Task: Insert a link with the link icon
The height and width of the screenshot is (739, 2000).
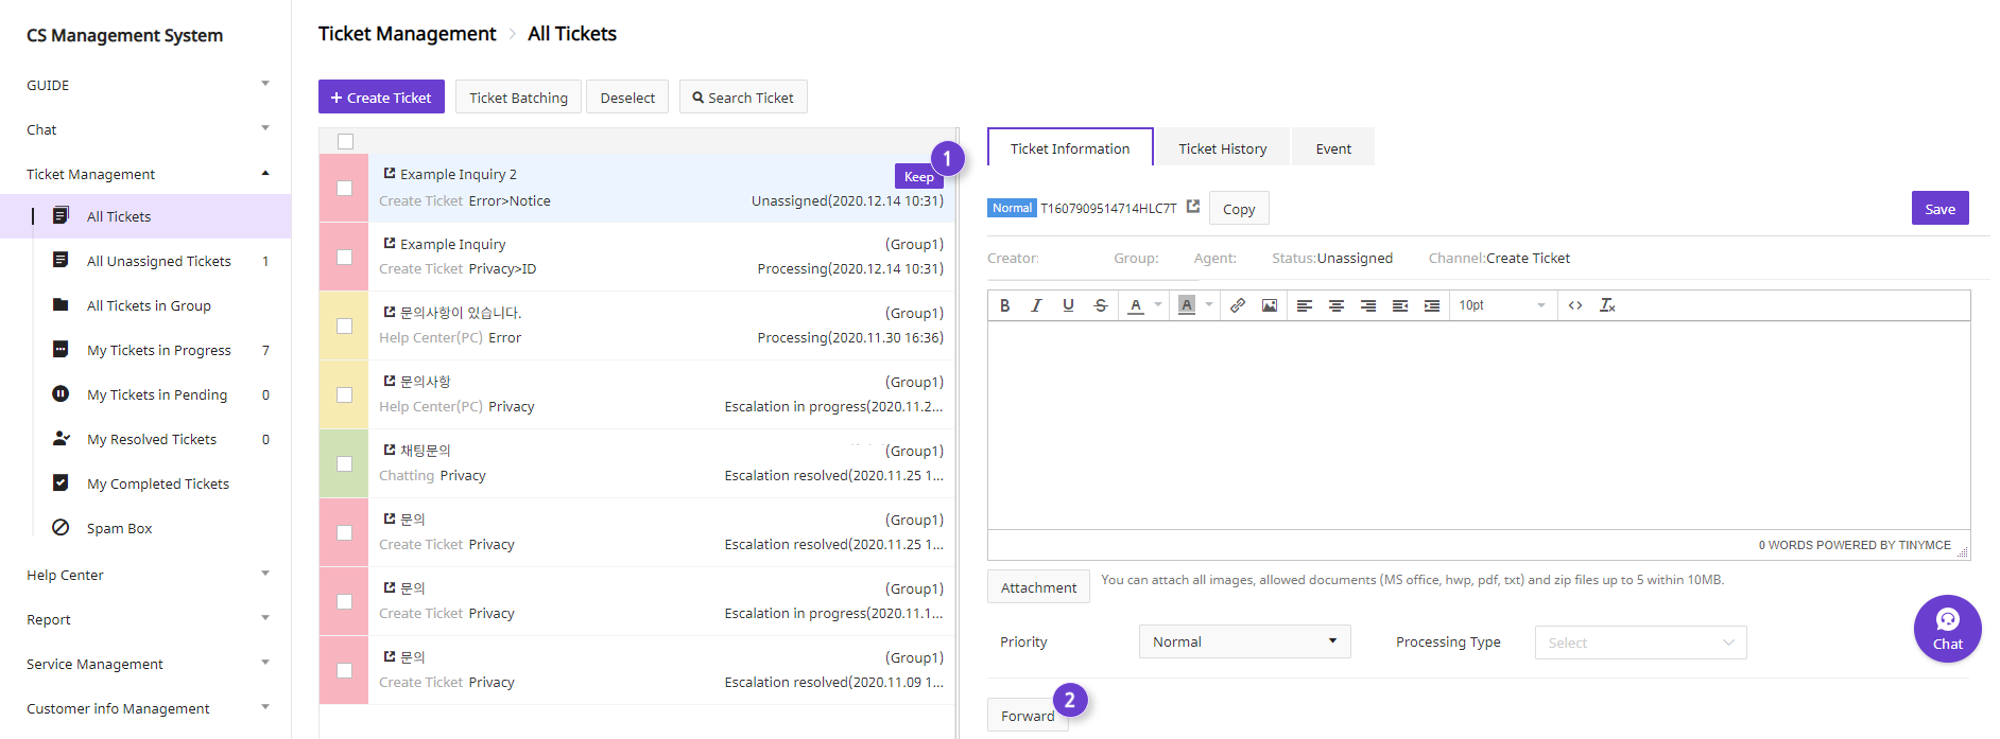Action: coord(1238,305)
